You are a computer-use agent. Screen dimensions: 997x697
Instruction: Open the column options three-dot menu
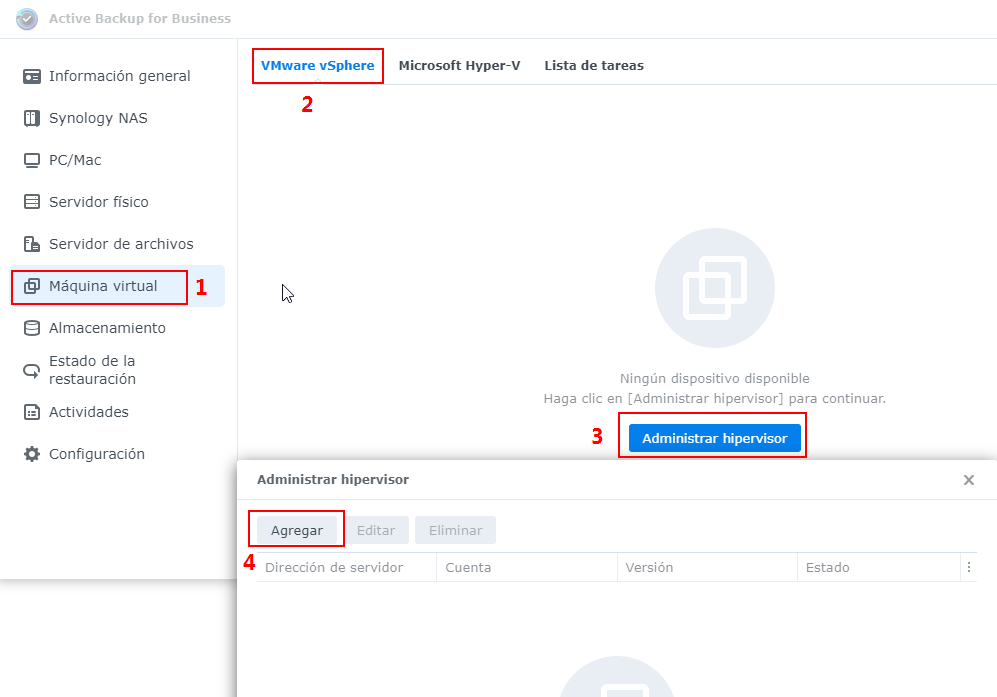coord(968,567)
